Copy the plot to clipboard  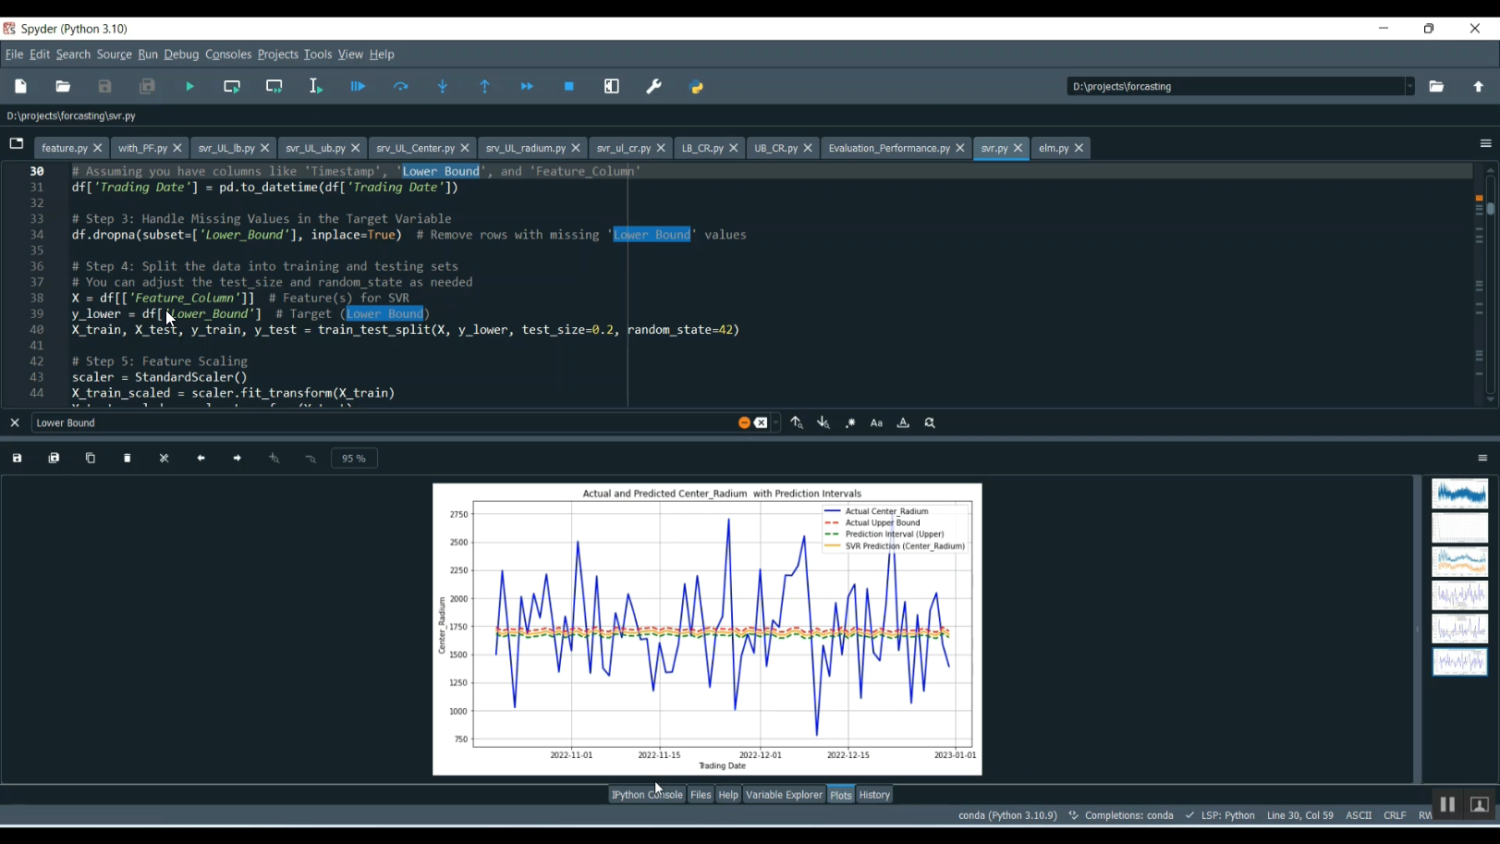(90, 458)
